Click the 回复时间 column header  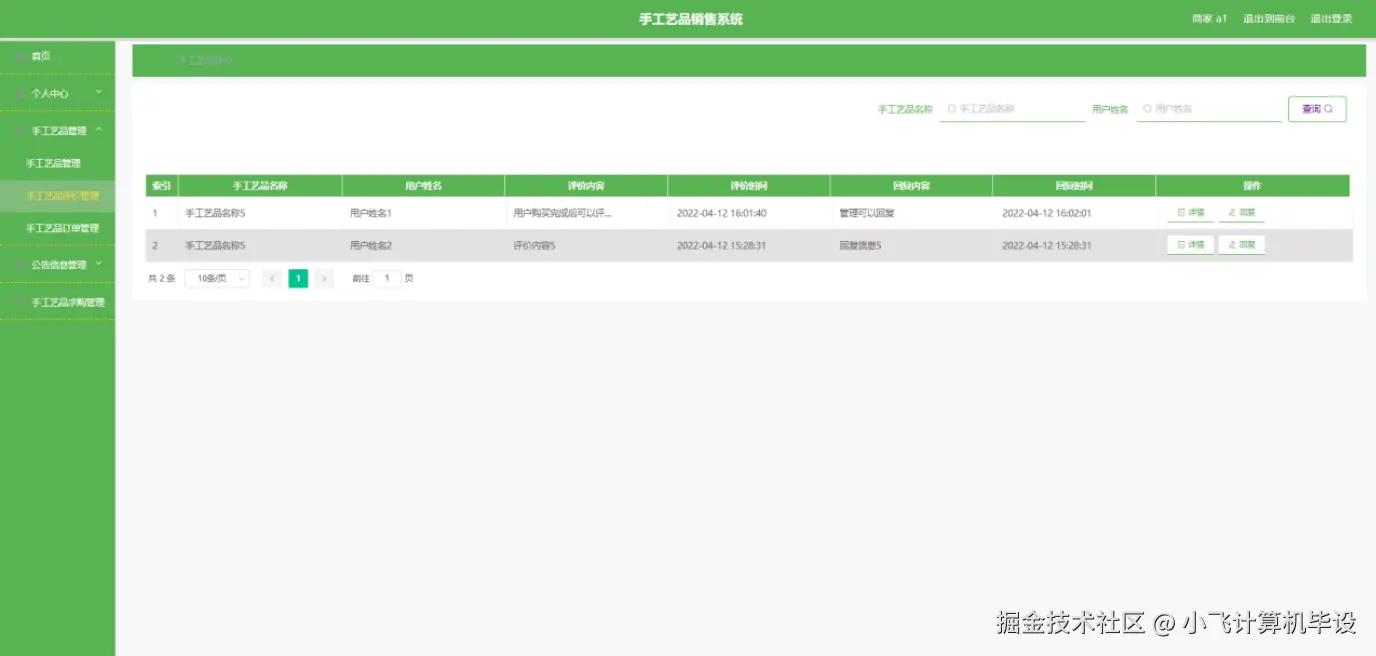(x=1074, y=186)
